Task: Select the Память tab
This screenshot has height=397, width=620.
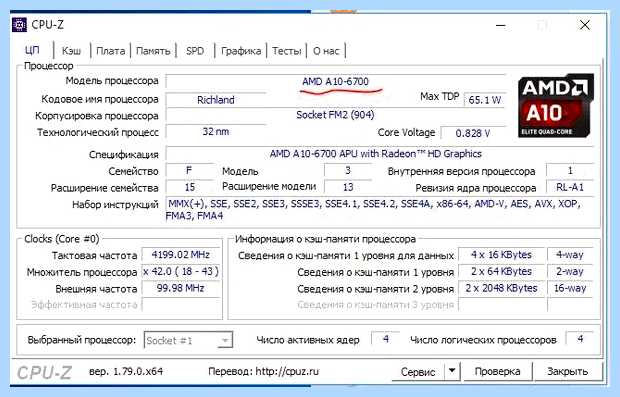Action: pos(153,51)
